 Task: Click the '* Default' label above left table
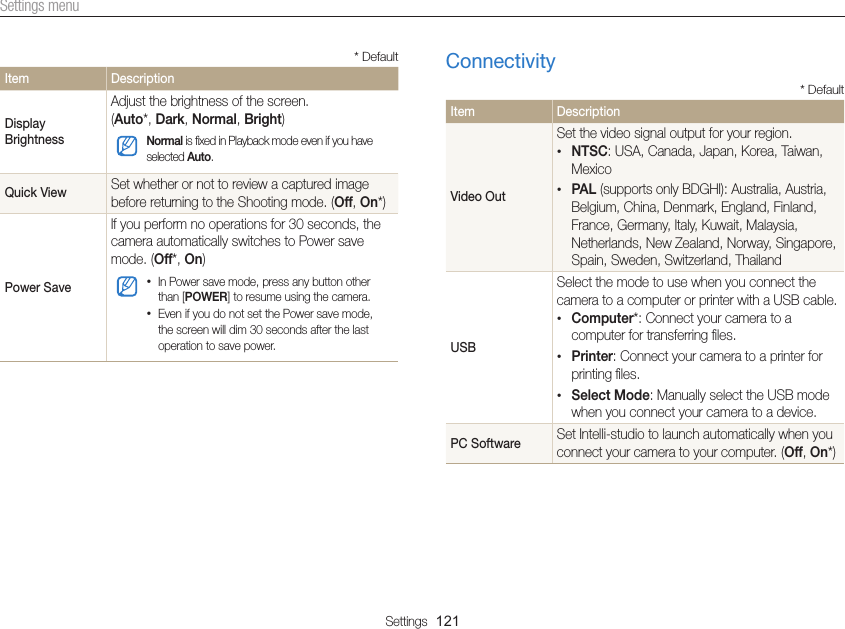click(x=376, y=57)
